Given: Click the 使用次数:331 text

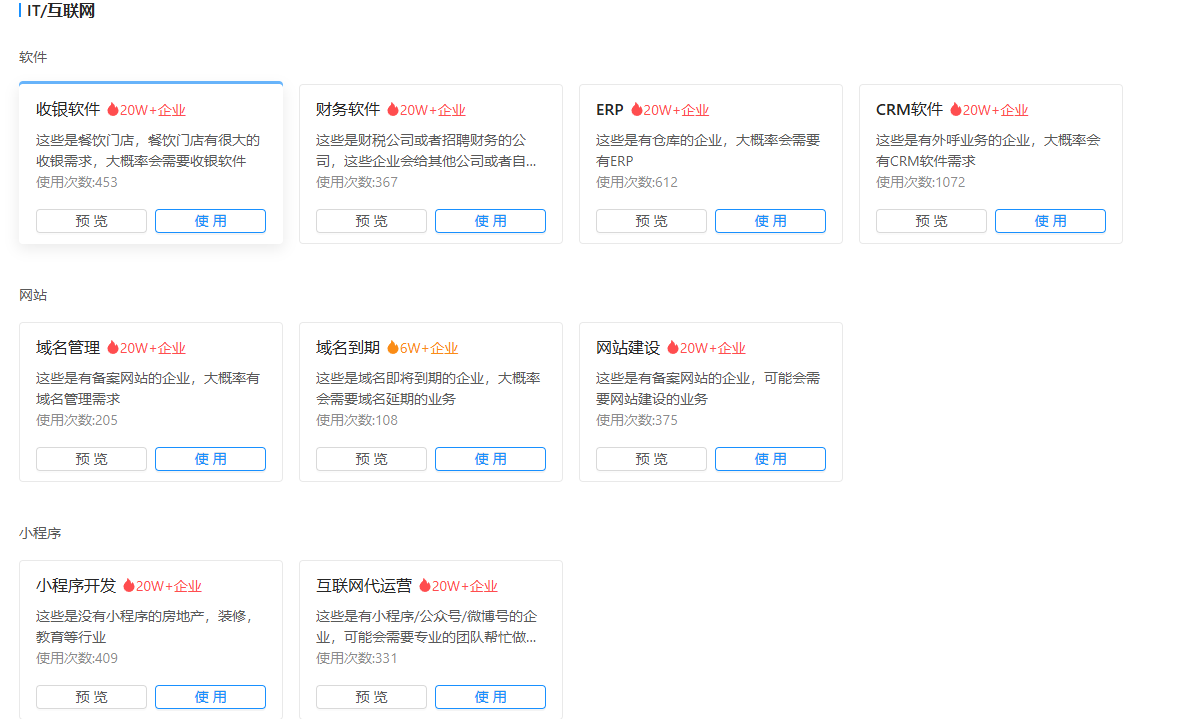Looking at the screenshot, I should coord(357,658).
